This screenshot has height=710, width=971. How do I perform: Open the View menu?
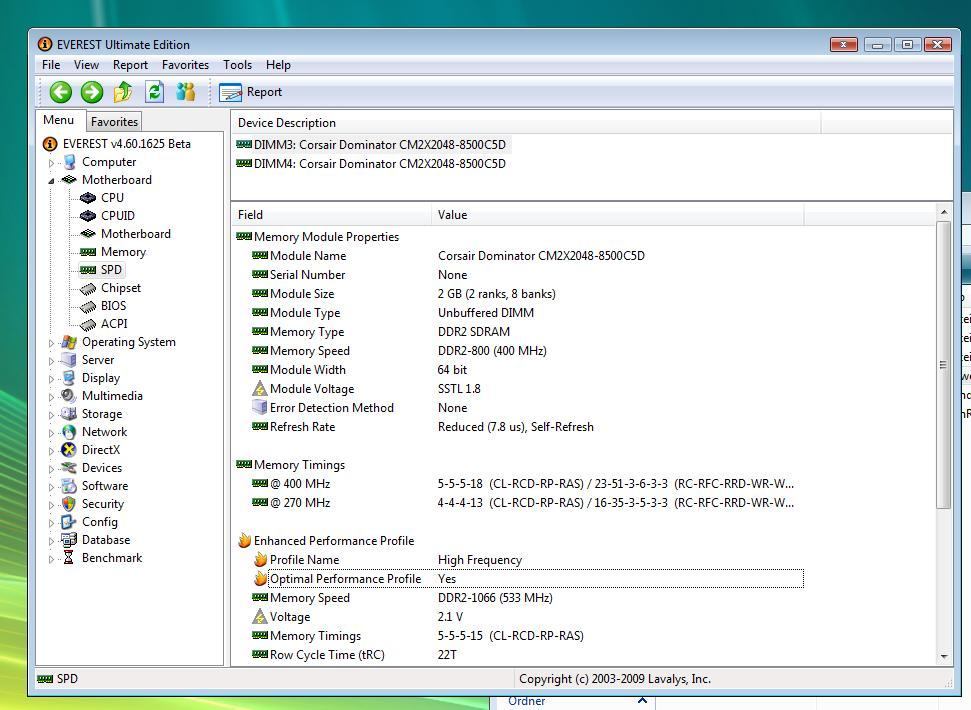coord(86,65)
